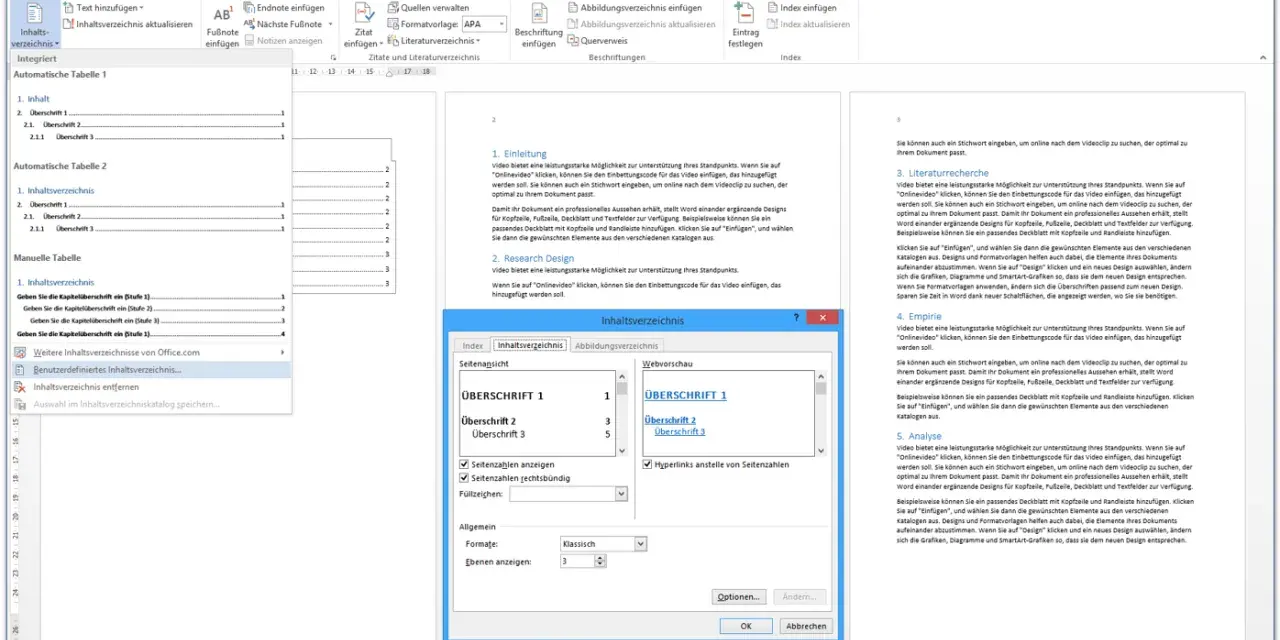Click the '2. Research Design' heading
Image resolution: width=1280 pixels, height=640 pixels.
[x=533, y=259]
